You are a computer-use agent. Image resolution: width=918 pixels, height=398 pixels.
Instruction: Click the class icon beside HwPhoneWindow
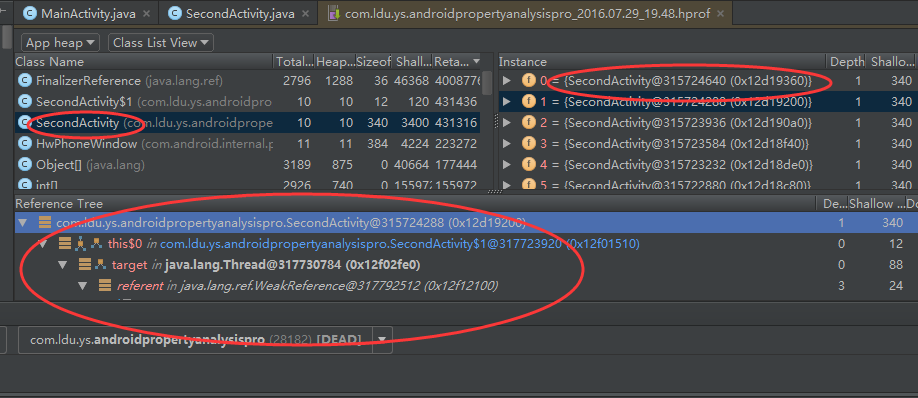tap(25, 143)
